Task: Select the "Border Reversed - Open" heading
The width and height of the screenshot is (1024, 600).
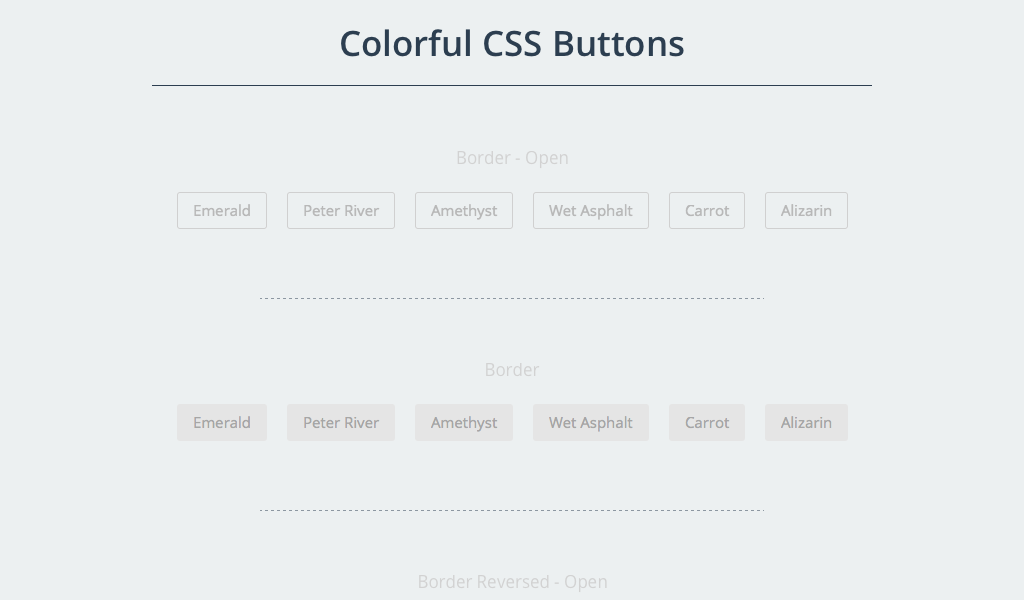Action: click(x=512, y=582)
